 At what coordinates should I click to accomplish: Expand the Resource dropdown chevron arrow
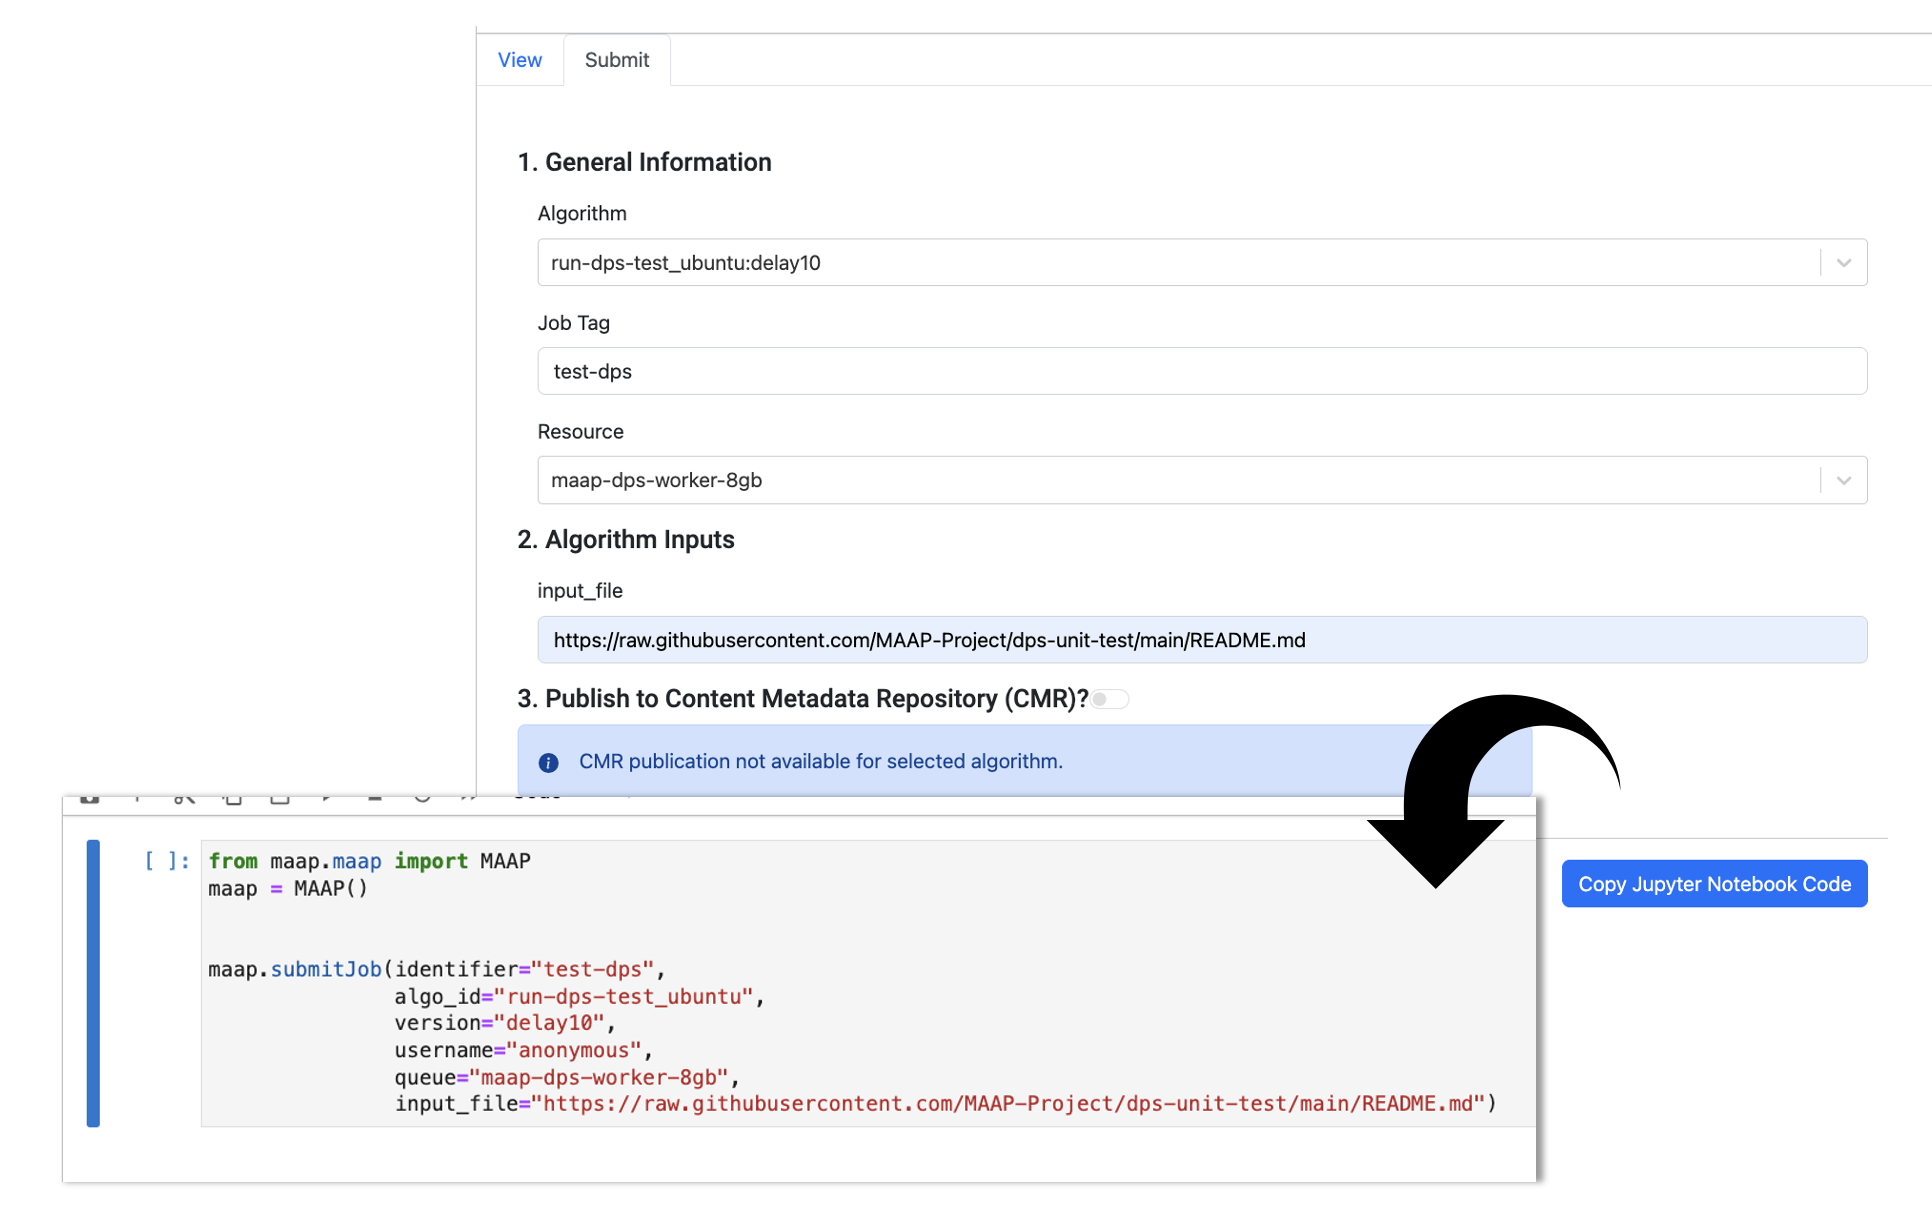(1844, 481)
